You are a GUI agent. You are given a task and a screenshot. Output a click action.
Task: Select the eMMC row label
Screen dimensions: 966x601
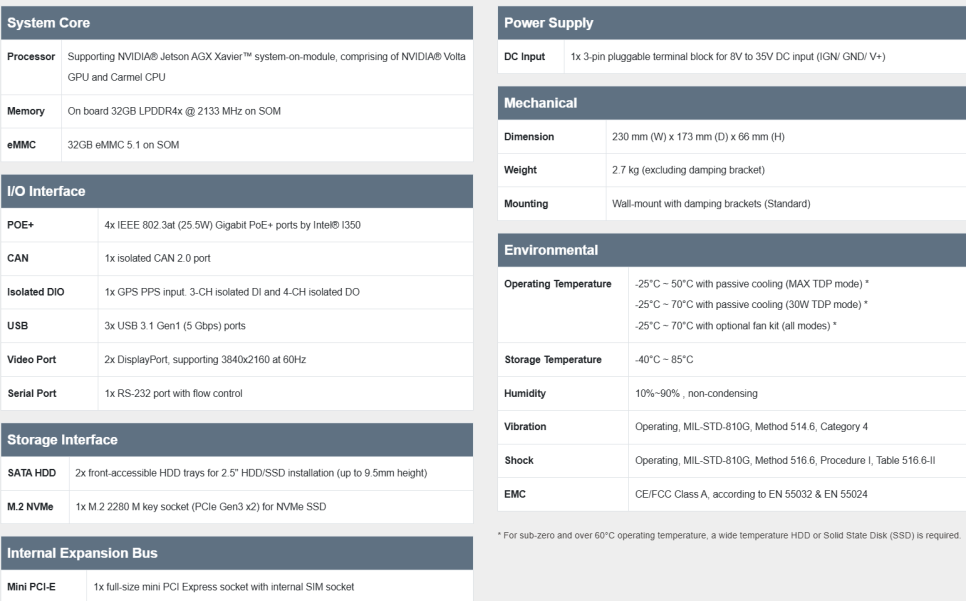[22, 144]
